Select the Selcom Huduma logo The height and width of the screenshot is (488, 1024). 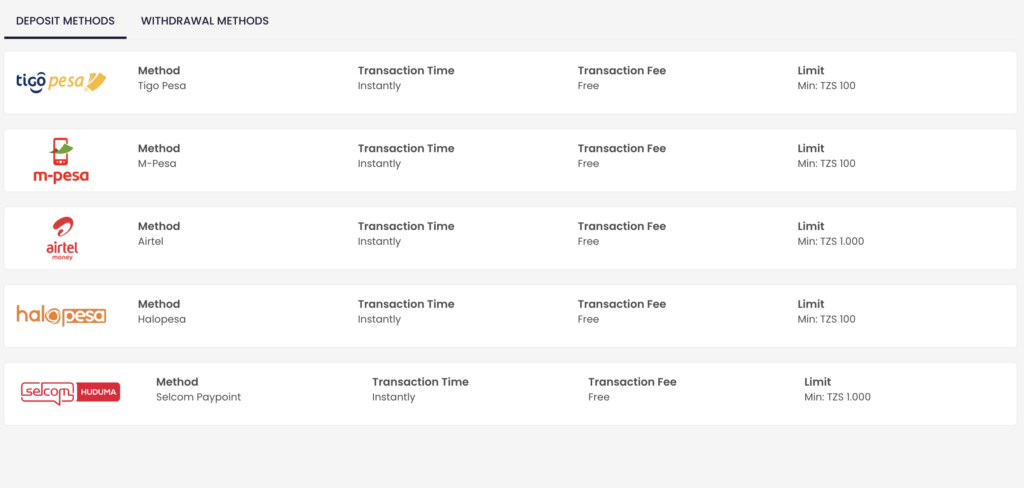point(71,392)
